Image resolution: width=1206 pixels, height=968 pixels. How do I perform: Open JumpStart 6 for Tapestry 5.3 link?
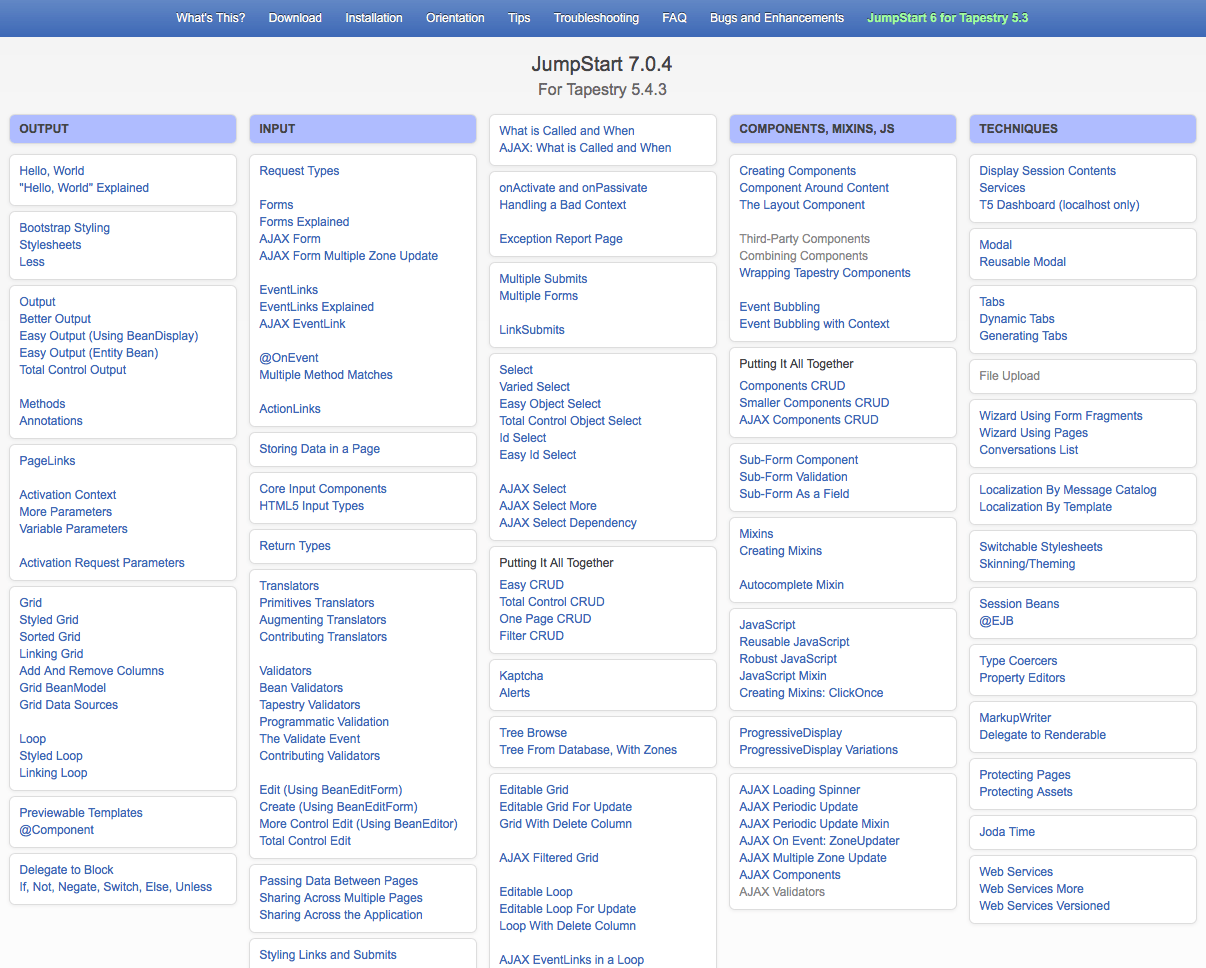point(947,18)
